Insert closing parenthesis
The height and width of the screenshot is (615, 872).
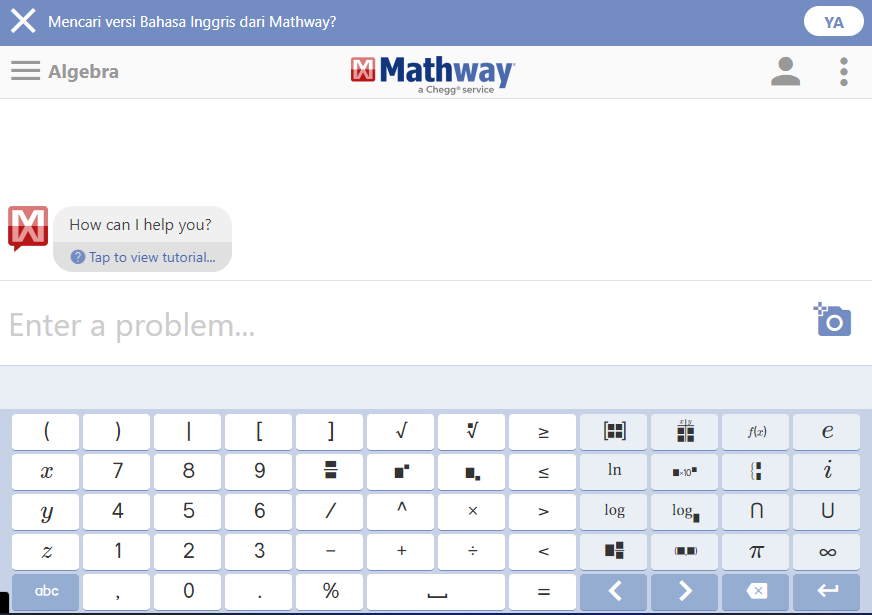117,432
